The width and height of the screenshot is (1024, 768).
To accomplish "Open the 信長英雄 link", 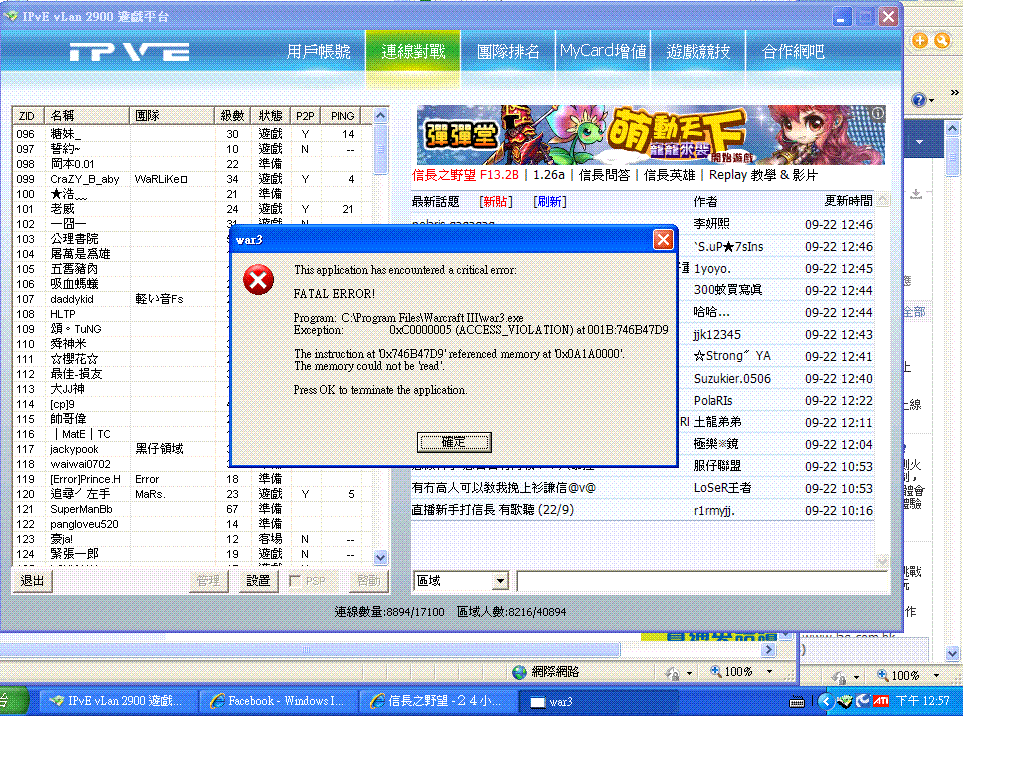I will [669, 175].
